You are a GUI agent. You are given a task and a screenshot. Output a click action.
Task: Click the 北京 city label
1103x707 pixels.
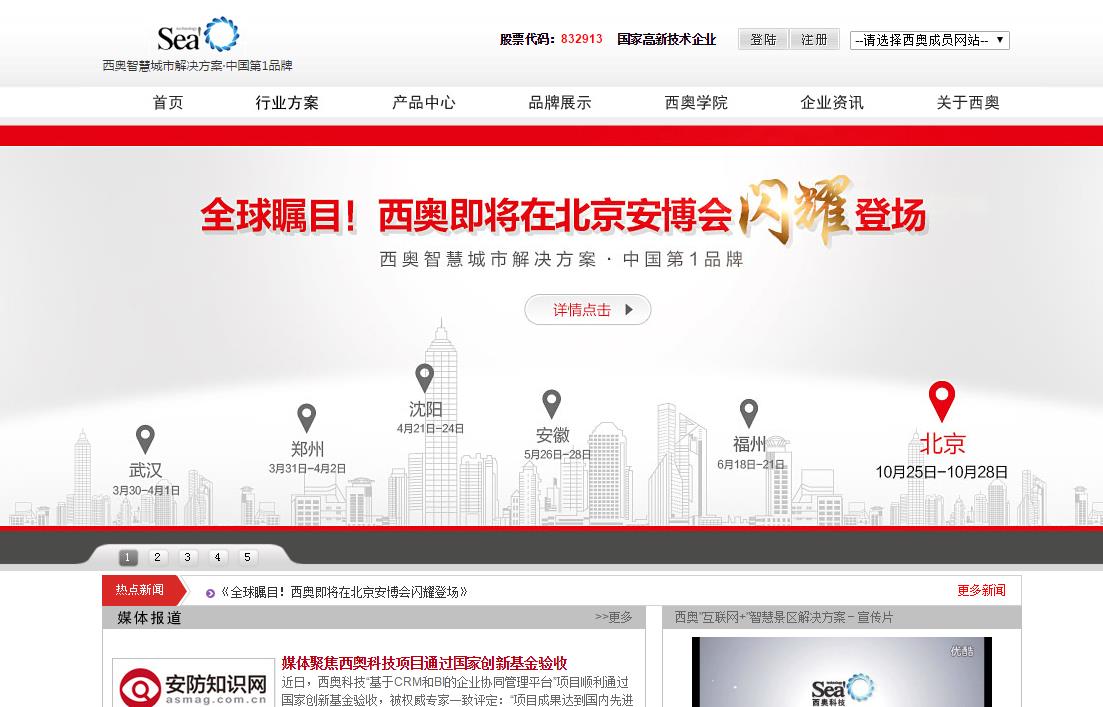[x=942, y=444]
